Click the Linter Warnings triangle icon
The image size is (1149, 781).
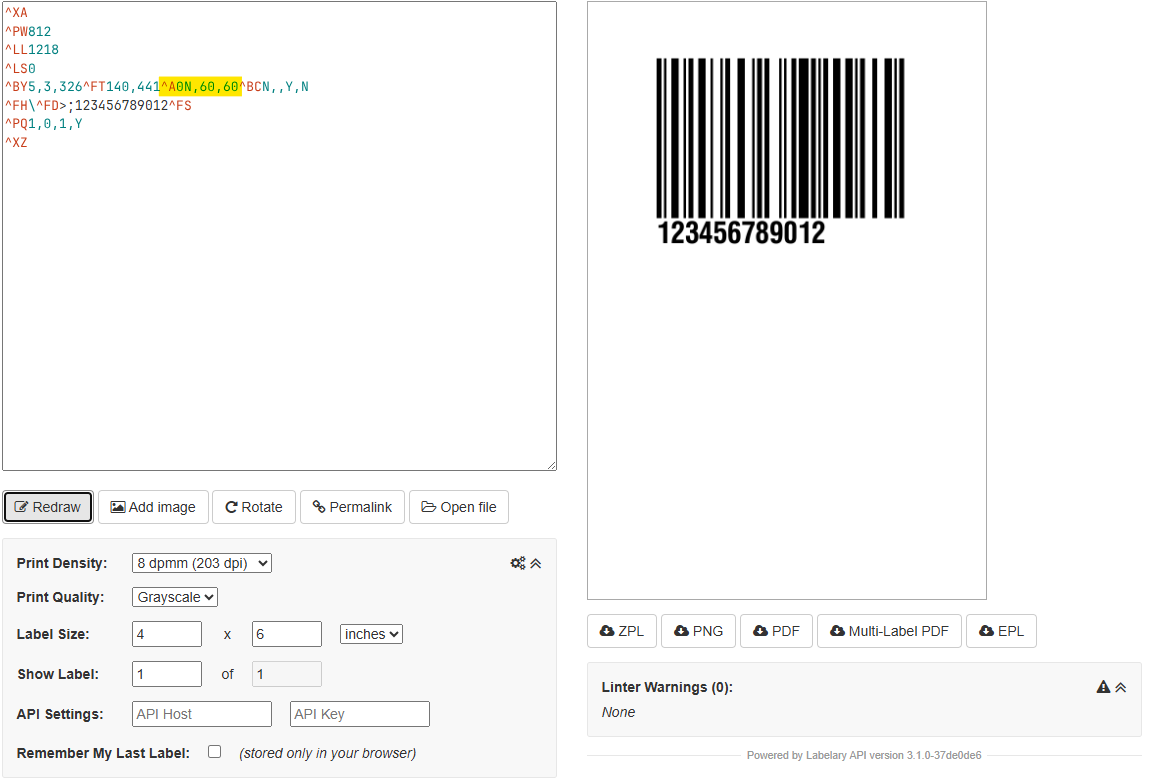click(1102, 687)
